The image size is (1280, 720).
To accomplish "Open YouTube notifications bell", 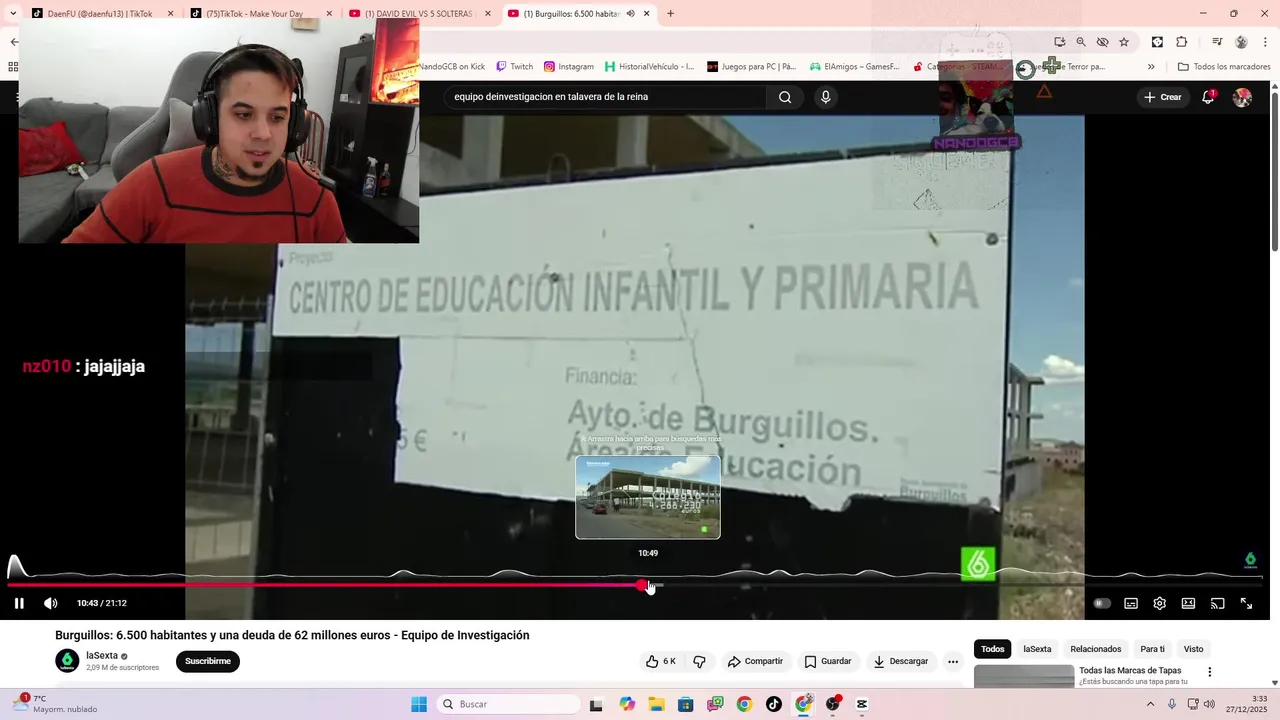I will (x=1208, y=97).
